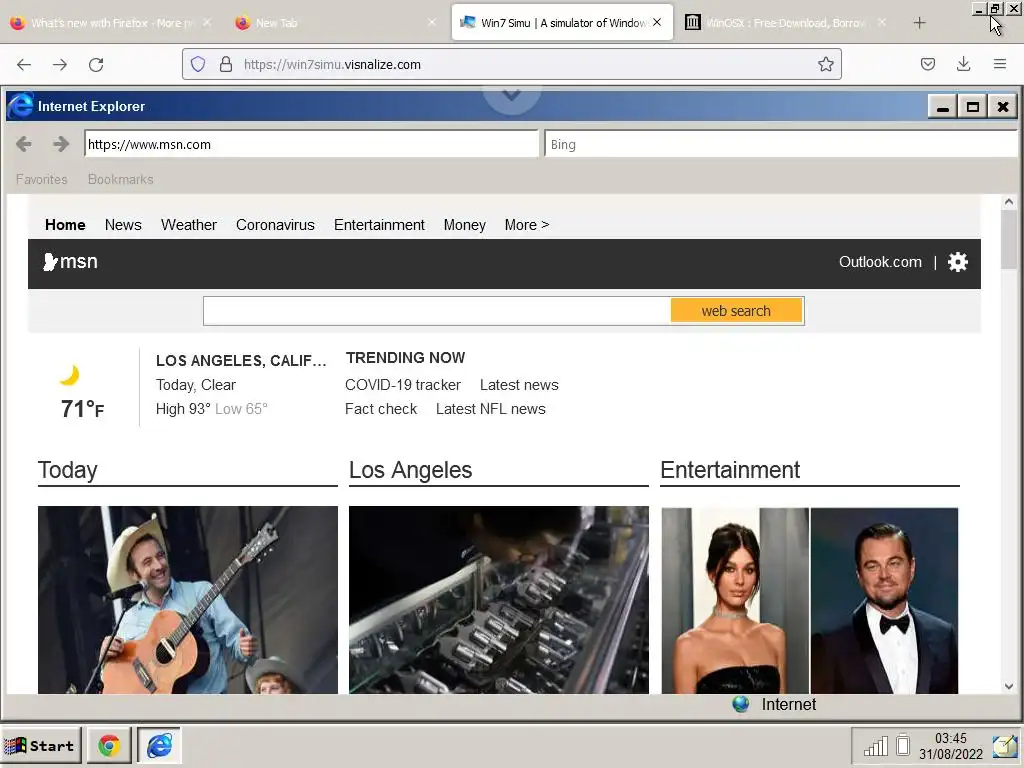Reload the Firefox page
This screenshot has height=768, width=1024.
point(96,64)
